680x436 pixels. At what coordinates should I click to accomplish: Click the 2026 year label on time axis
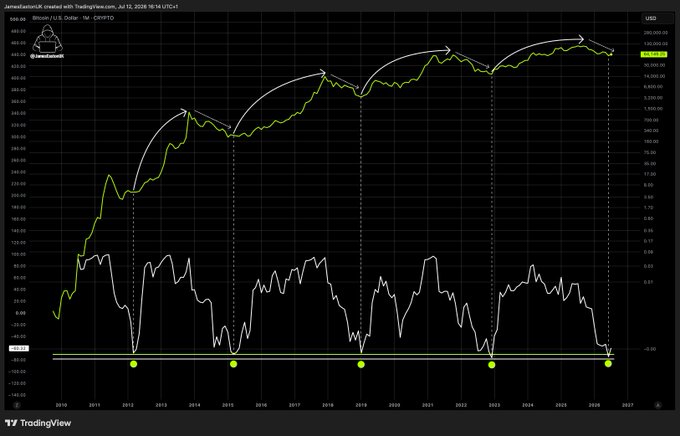[x=594, y=405]
